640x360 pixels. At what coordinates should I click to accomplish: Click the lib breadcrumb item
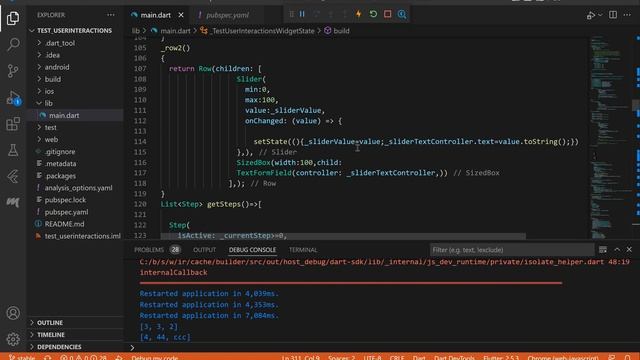click(x=136, y=31)
